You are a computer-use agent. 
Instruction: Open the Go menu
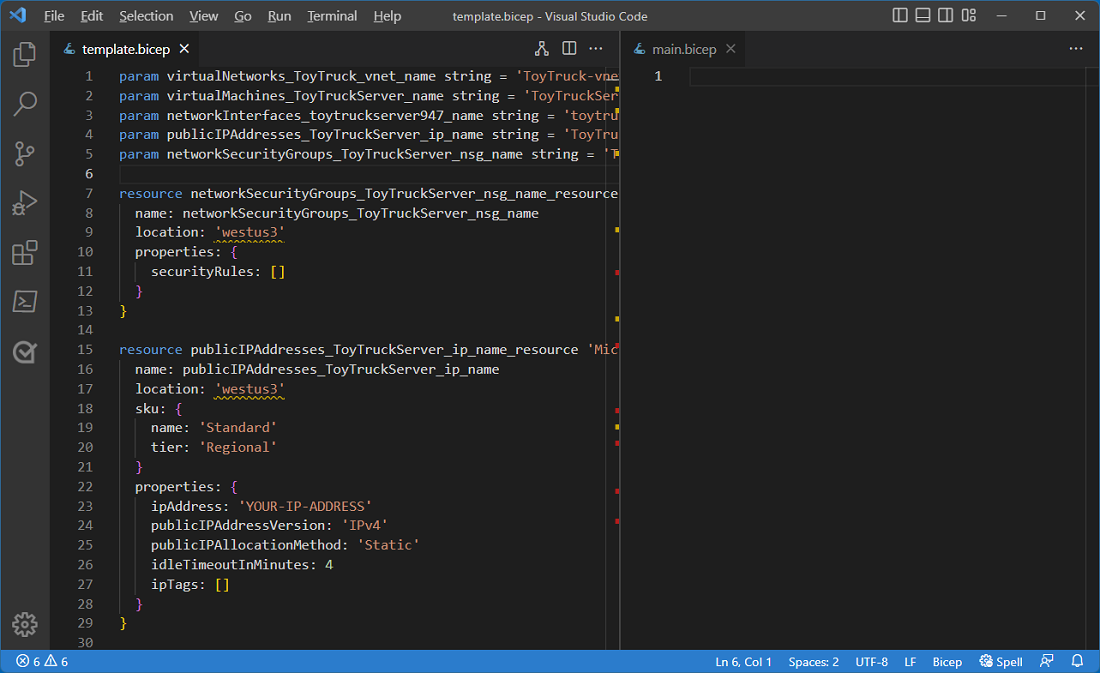pos(243,15)
